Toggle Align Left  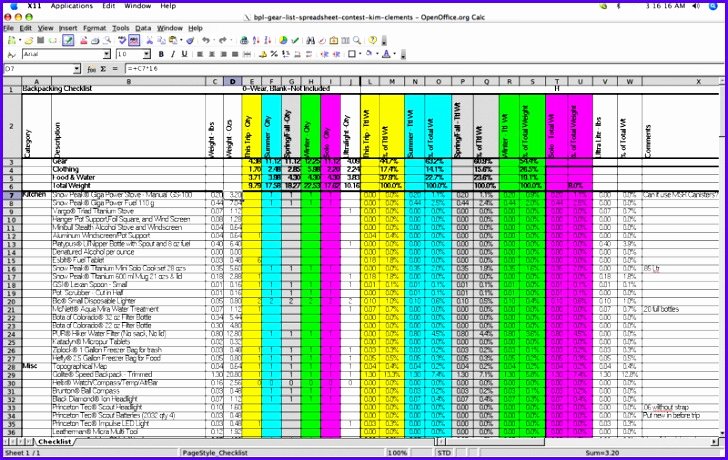pyautogui.click(x=200, y=54)
